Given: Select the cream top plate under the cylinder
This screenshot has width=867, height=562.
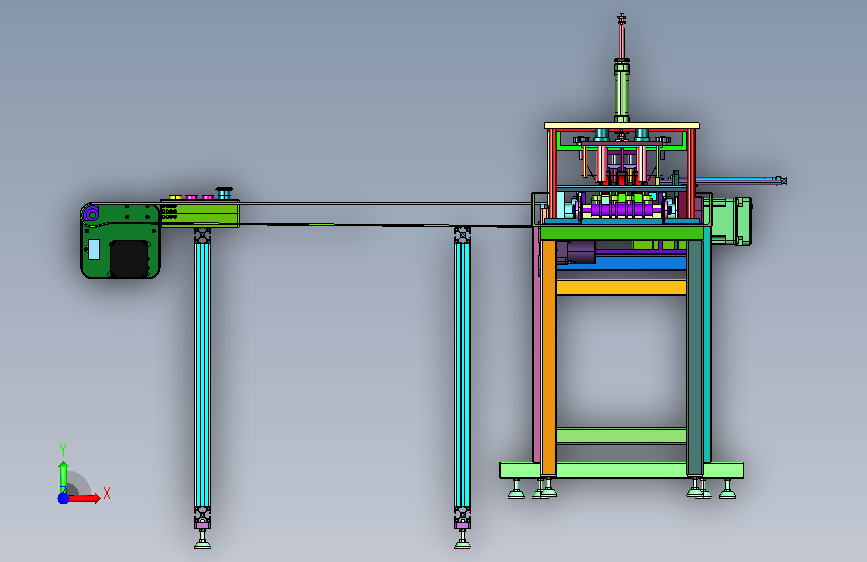Looking at the screenshot, I should click(x=622, y=126).
